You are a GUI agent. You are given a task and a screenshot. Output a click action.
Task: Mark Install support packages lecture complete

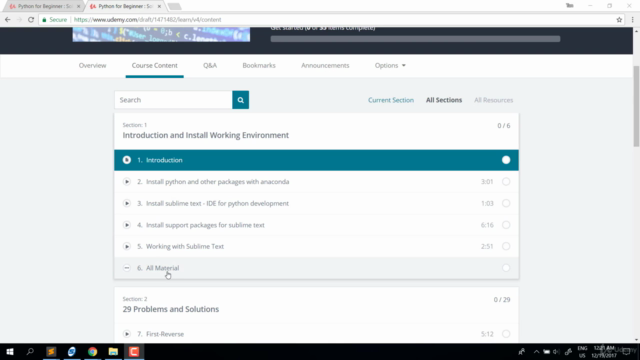pos(506,225)
